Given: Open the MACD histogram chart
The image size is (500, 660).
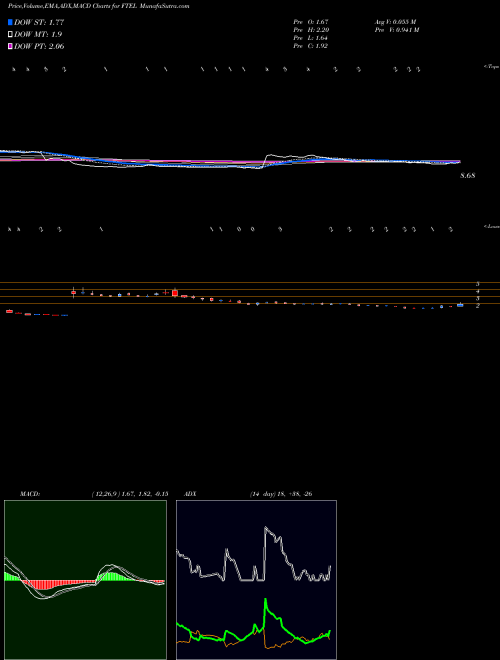Looking at the screenshot, I should click(85, 580).
